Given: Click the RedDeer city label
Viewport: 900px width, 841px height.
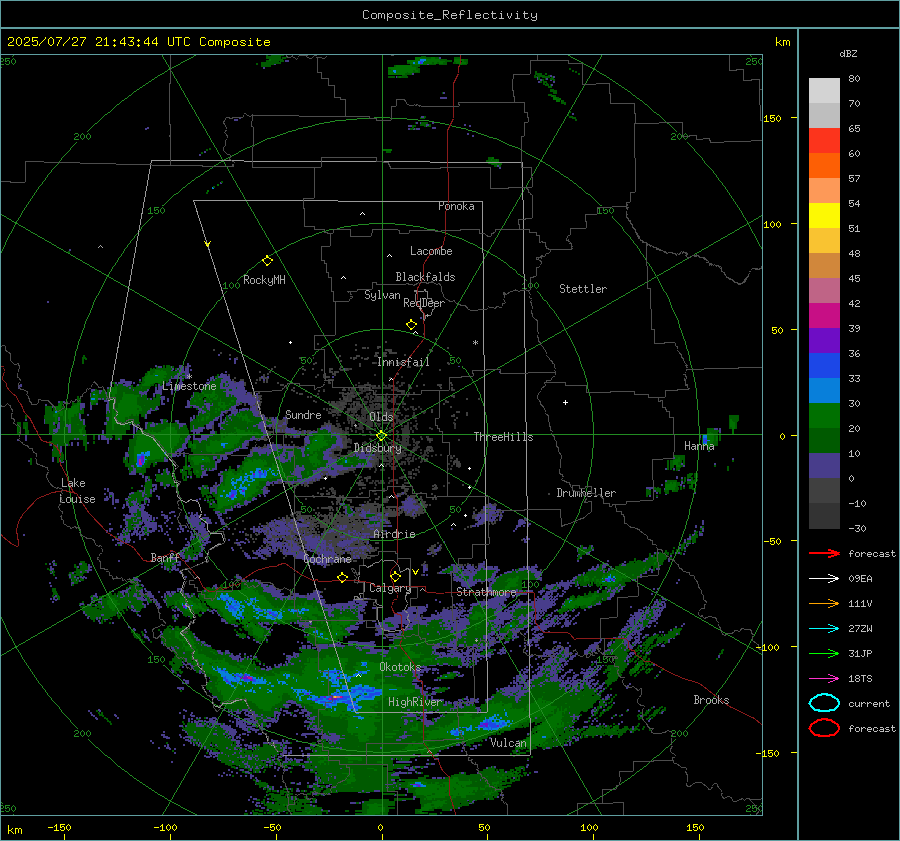Looking at the screenshot, I should pos(424,303).
